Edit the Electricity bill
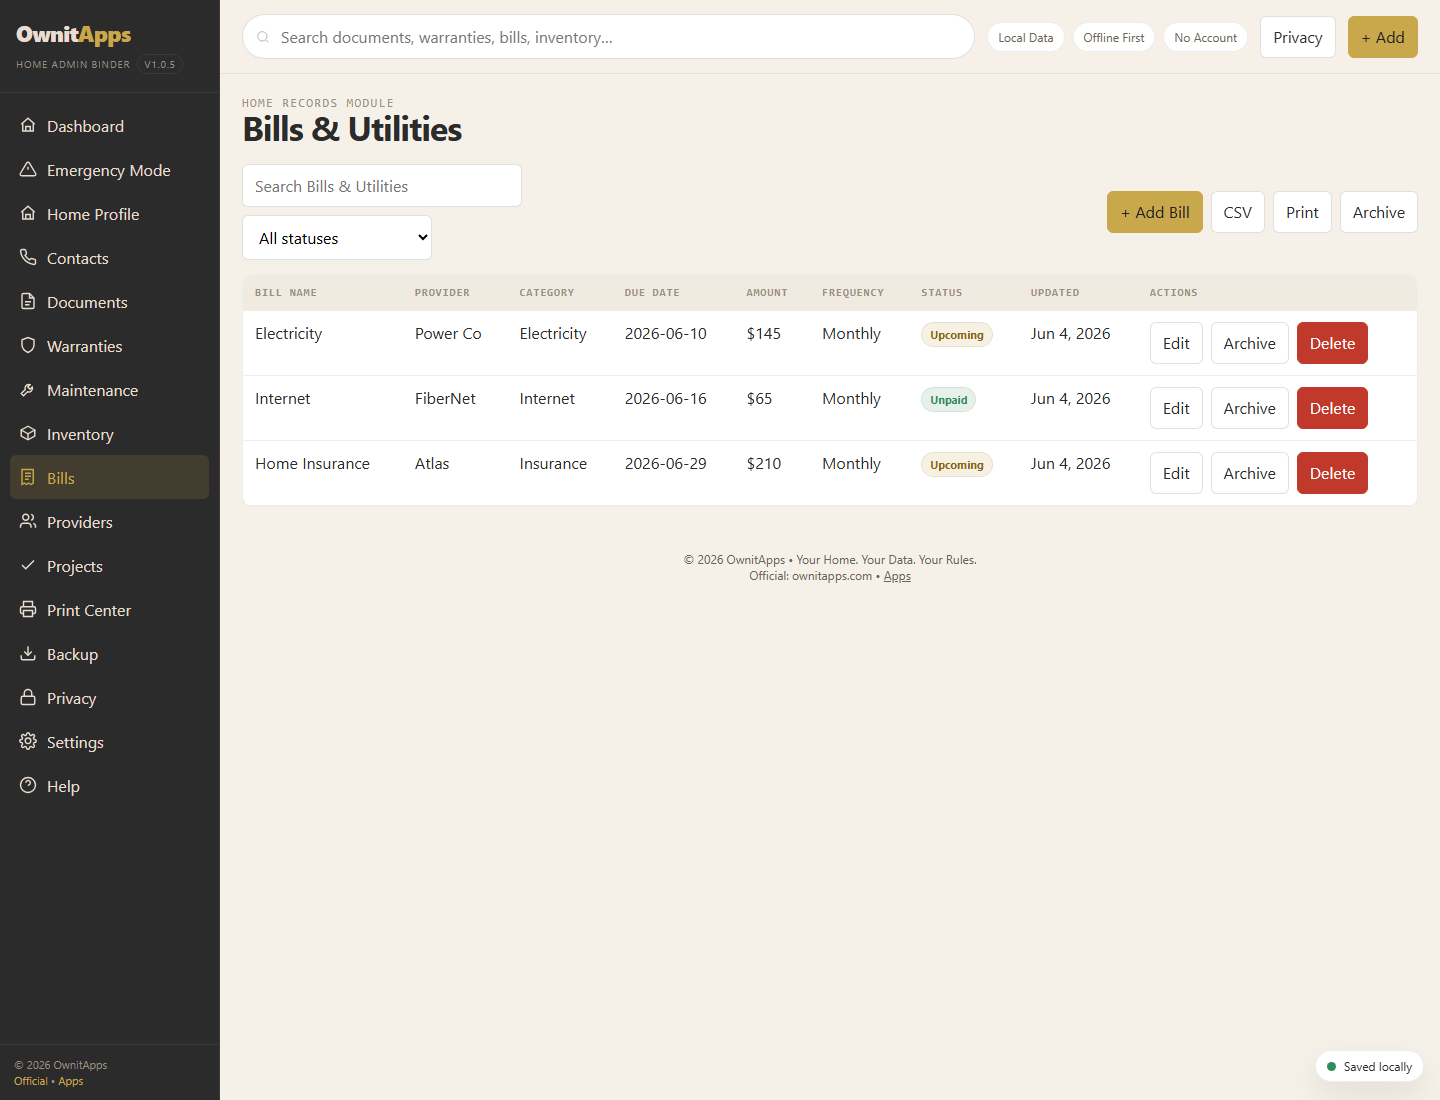Screen dimensions: 1440x1100 click(1176, 343)
